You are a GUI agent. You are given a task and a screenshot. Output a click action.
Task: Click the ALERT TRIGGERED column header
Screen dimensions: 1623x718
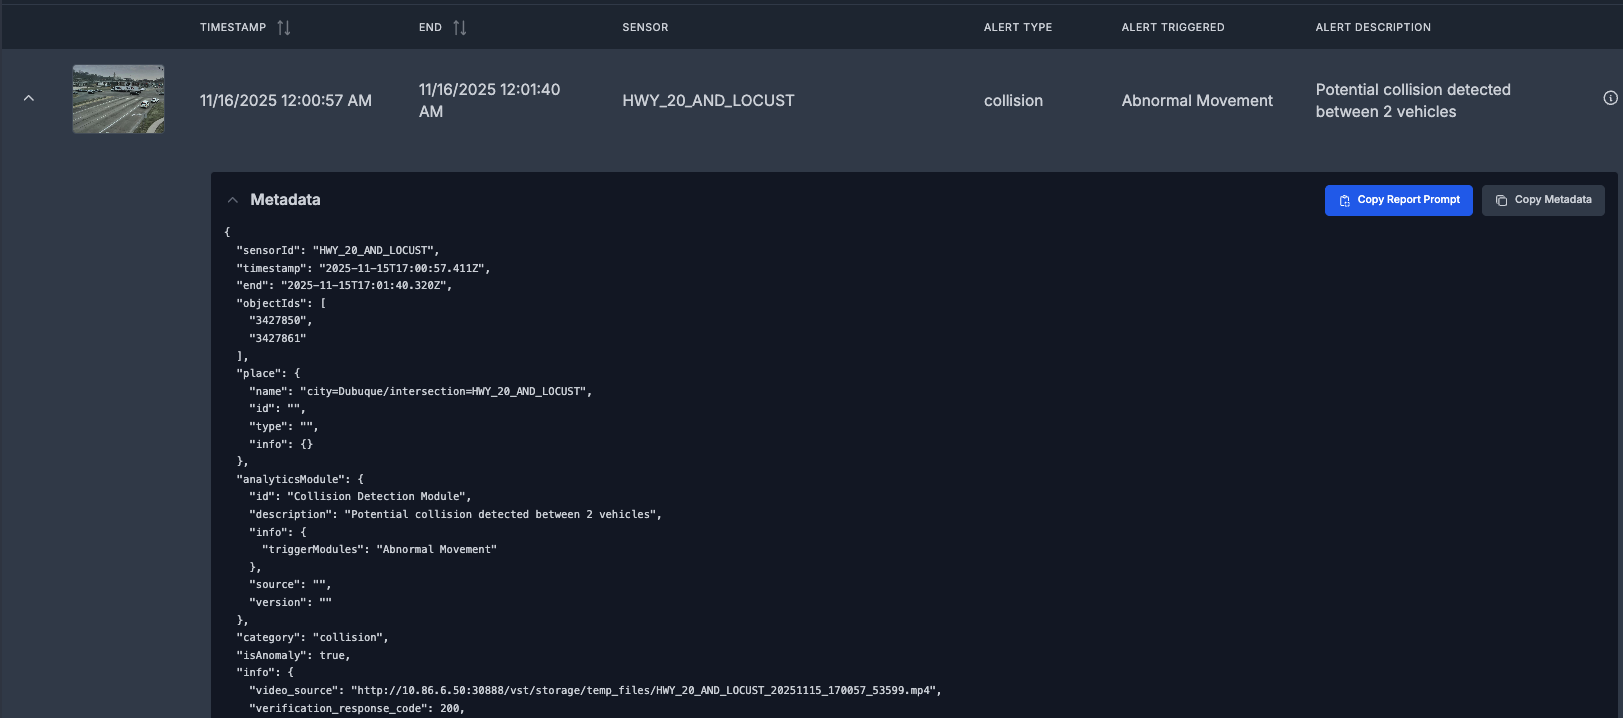tap(1172, 28)
